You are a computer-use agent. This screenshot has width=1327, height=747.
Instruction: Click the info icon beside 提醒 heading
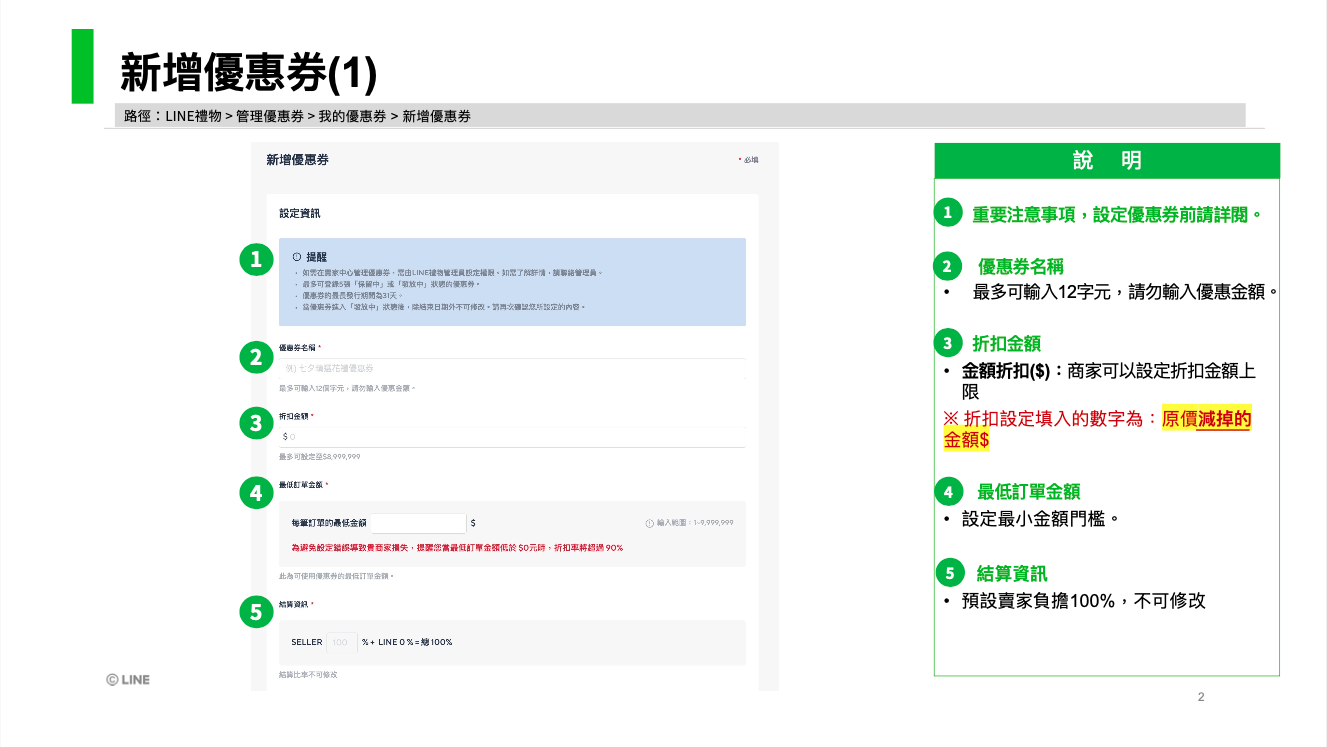[x=296, y=257]
